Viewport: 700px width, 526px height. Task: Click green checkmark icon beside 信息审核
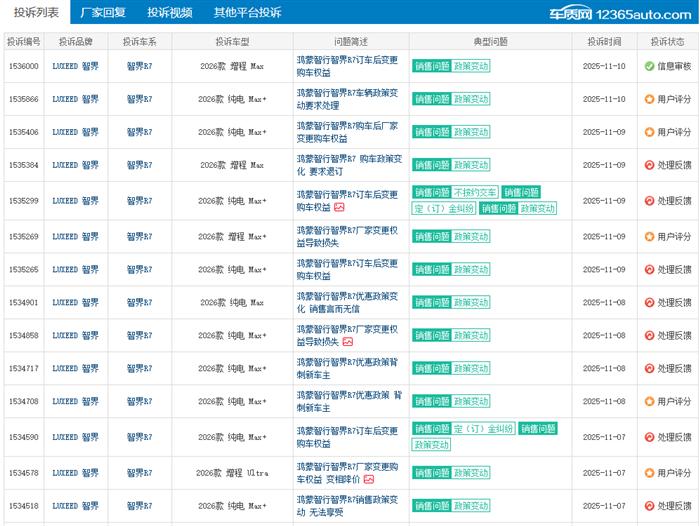pyautogui.click(x=649, y=66)
